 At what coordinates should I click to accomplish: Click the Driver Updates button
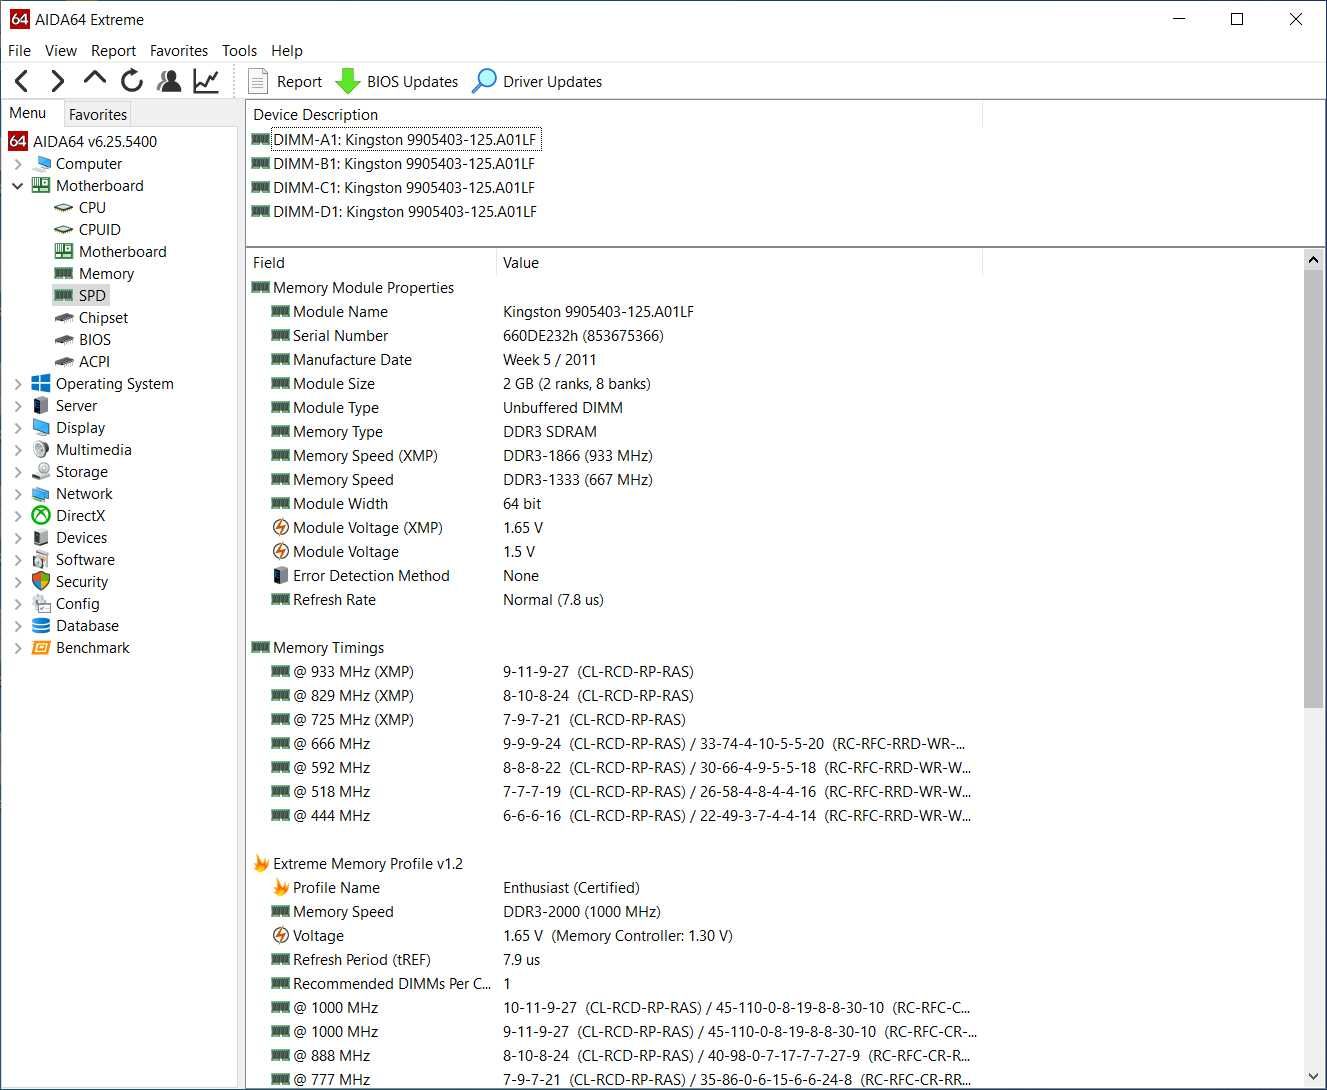click(537, 81)
